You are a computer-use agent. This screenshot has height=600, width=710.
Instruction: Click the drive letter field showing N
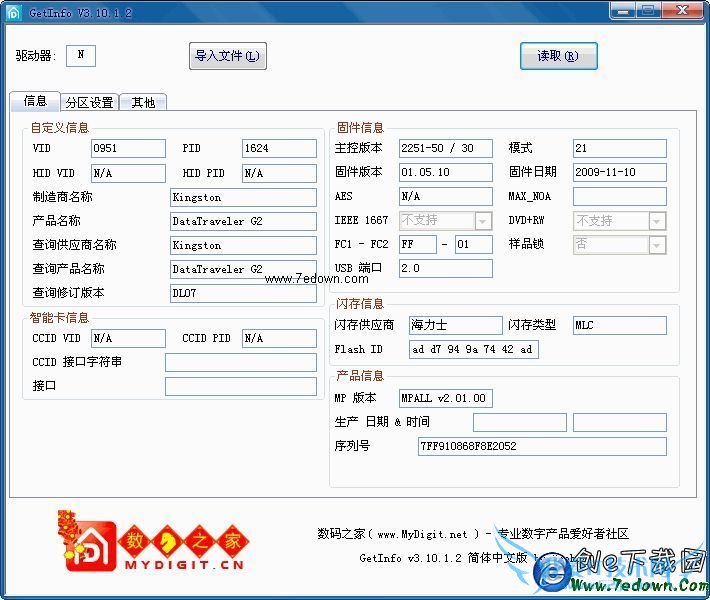pos(81,56)
